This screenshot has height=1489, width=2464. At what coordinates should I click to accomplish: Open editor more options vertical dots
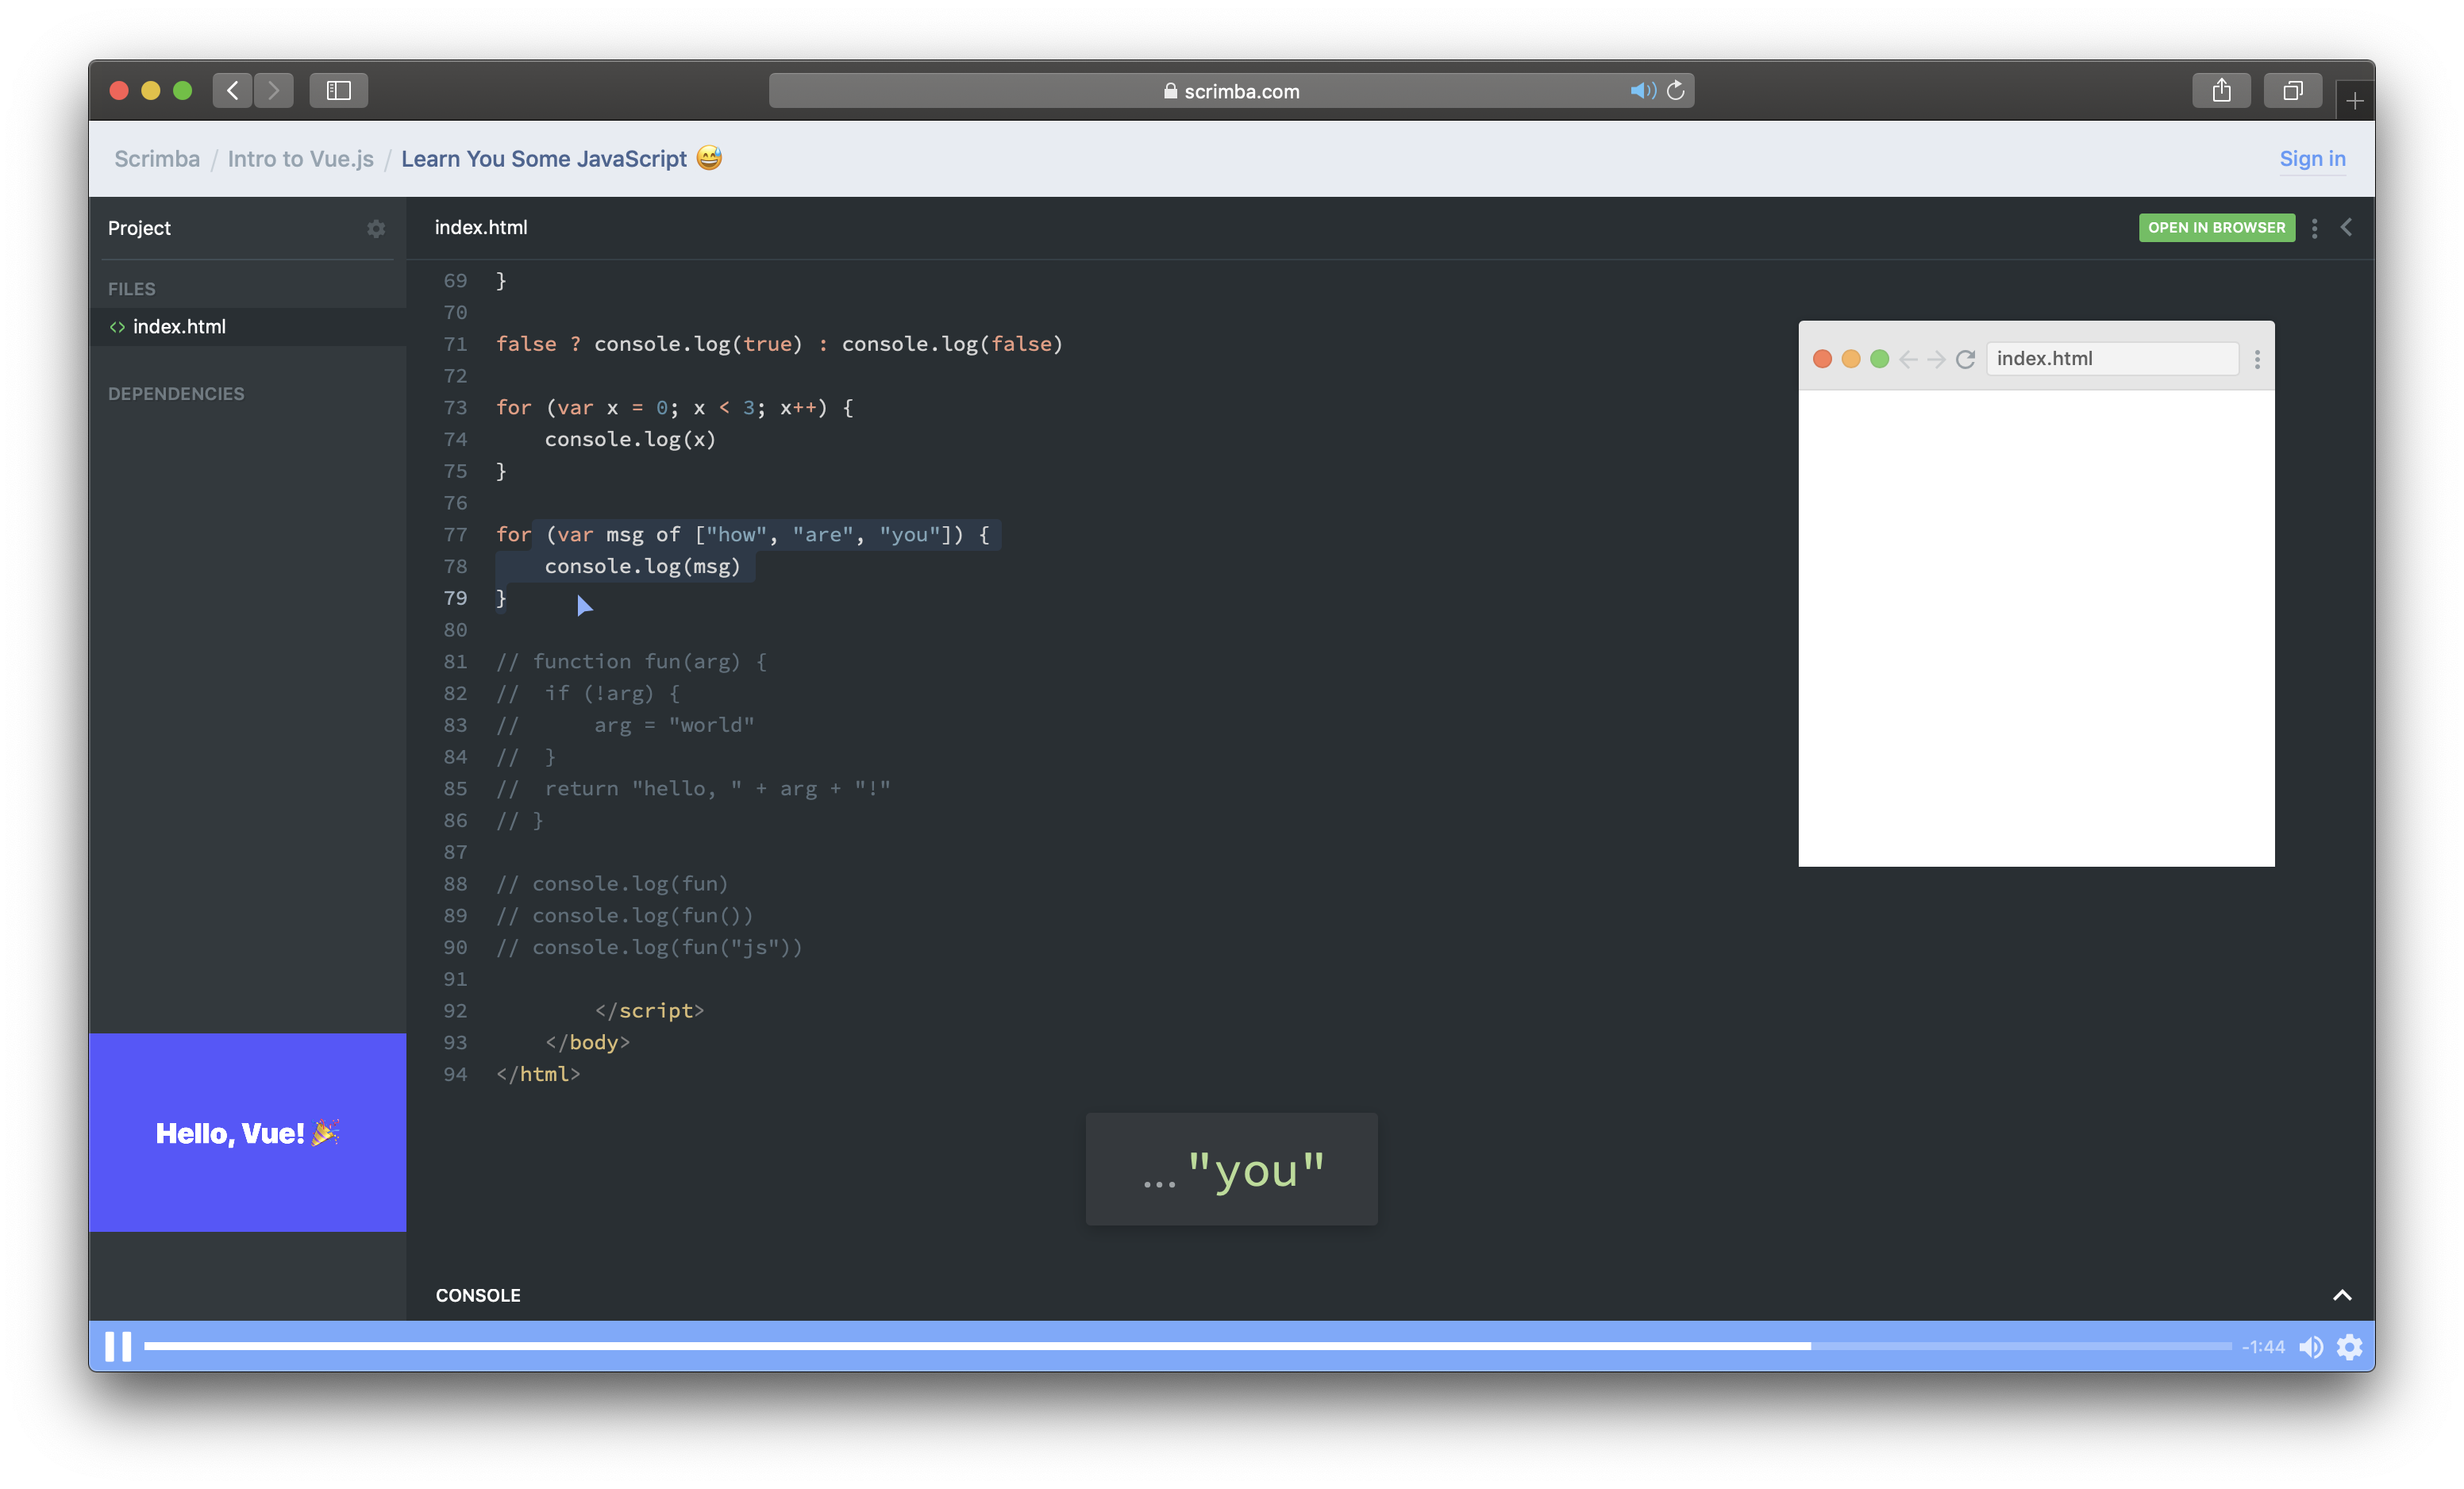(x=2314, y=228)
